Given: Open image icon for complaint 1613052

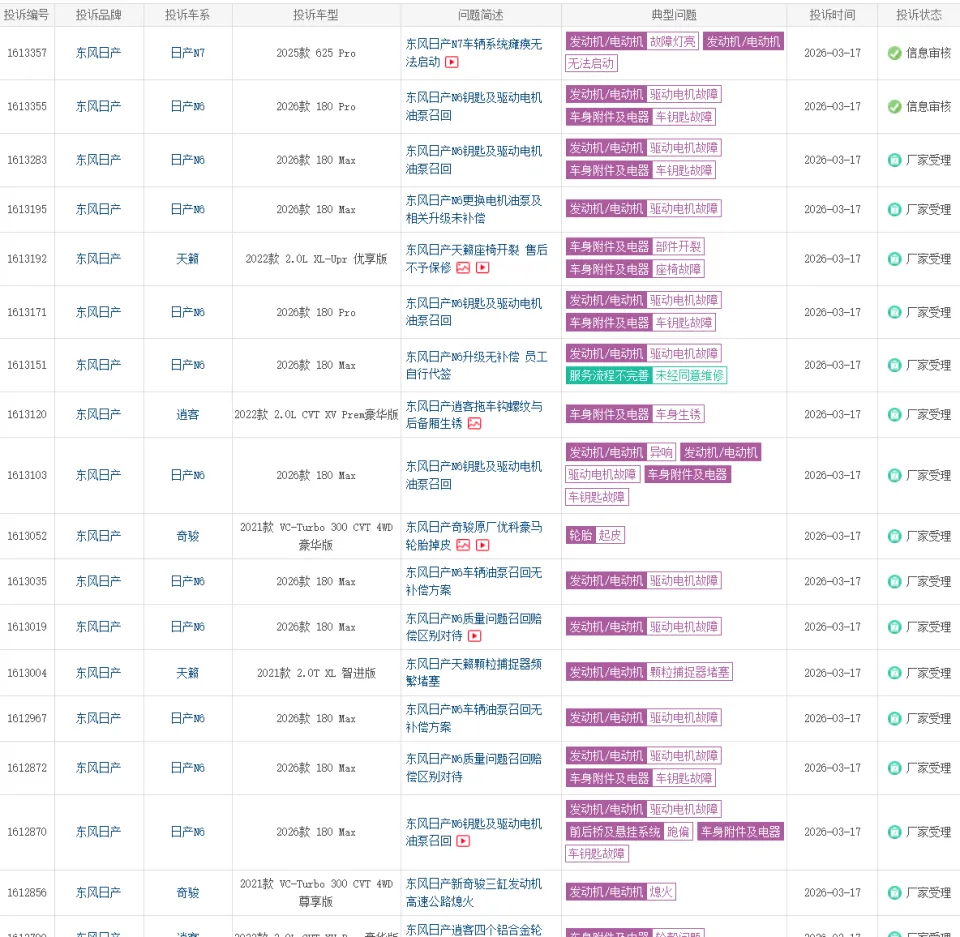Looking at the screenshot, I should click(463, 545).
